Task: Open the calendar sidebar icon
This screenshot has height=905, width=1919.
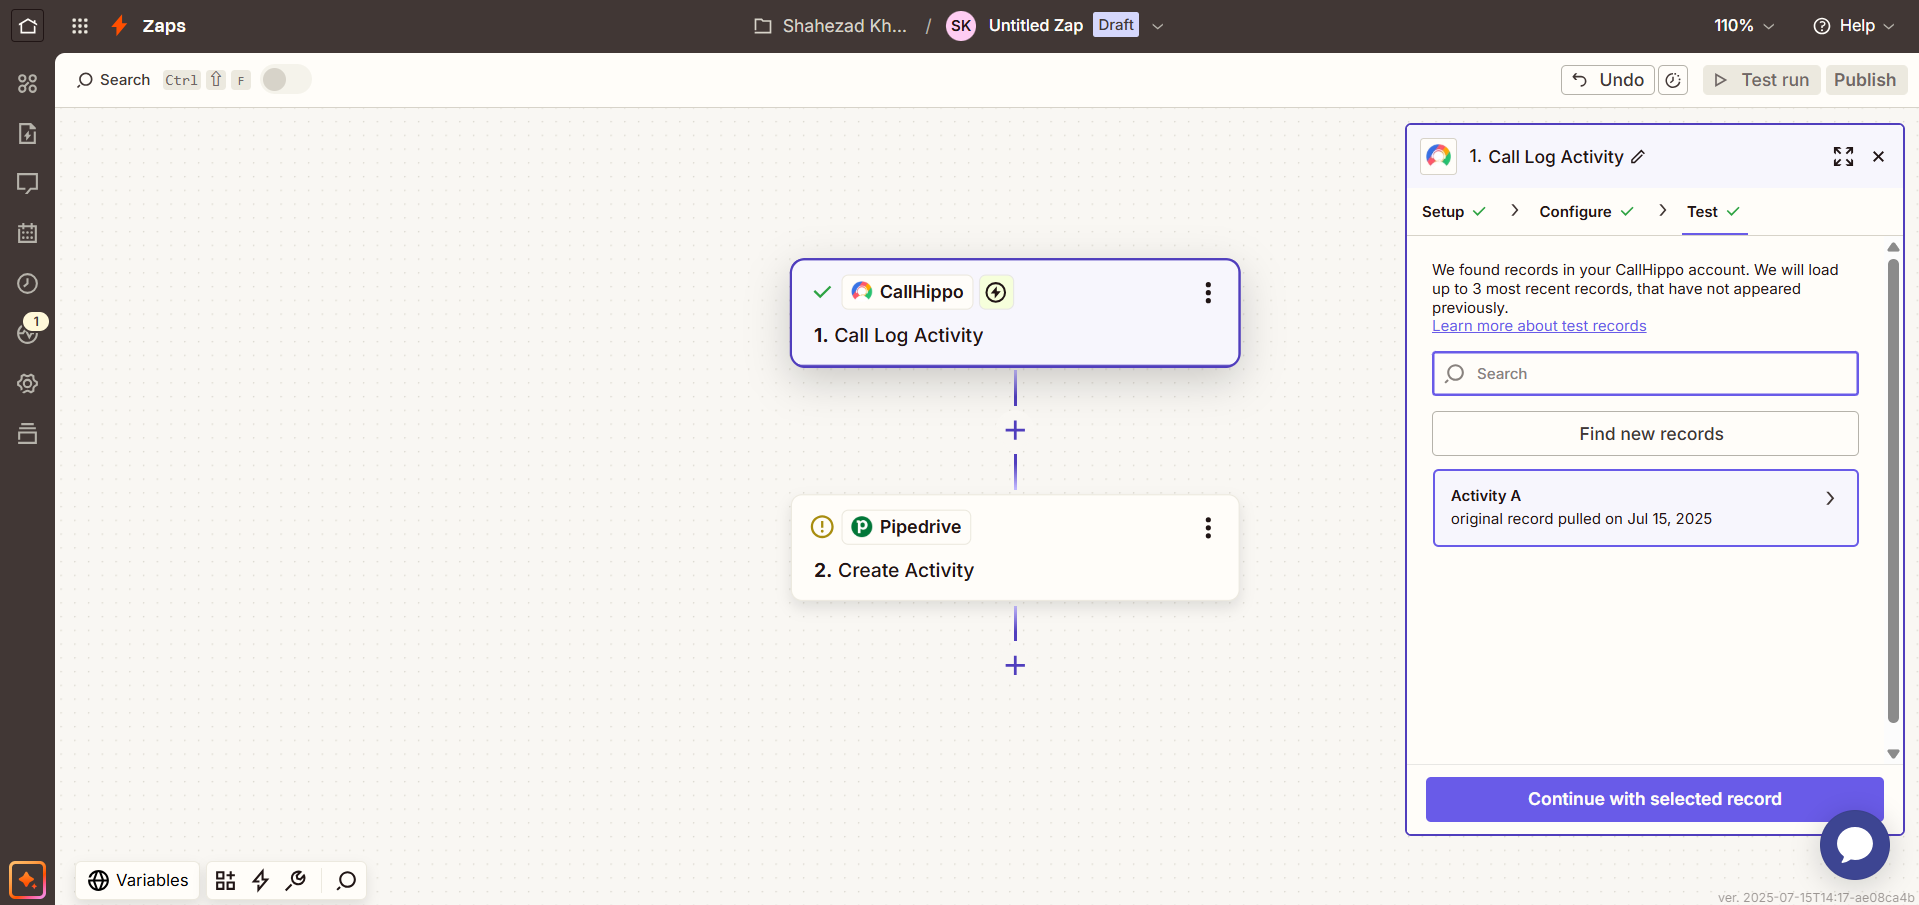Action: click(x=27, y=233)
